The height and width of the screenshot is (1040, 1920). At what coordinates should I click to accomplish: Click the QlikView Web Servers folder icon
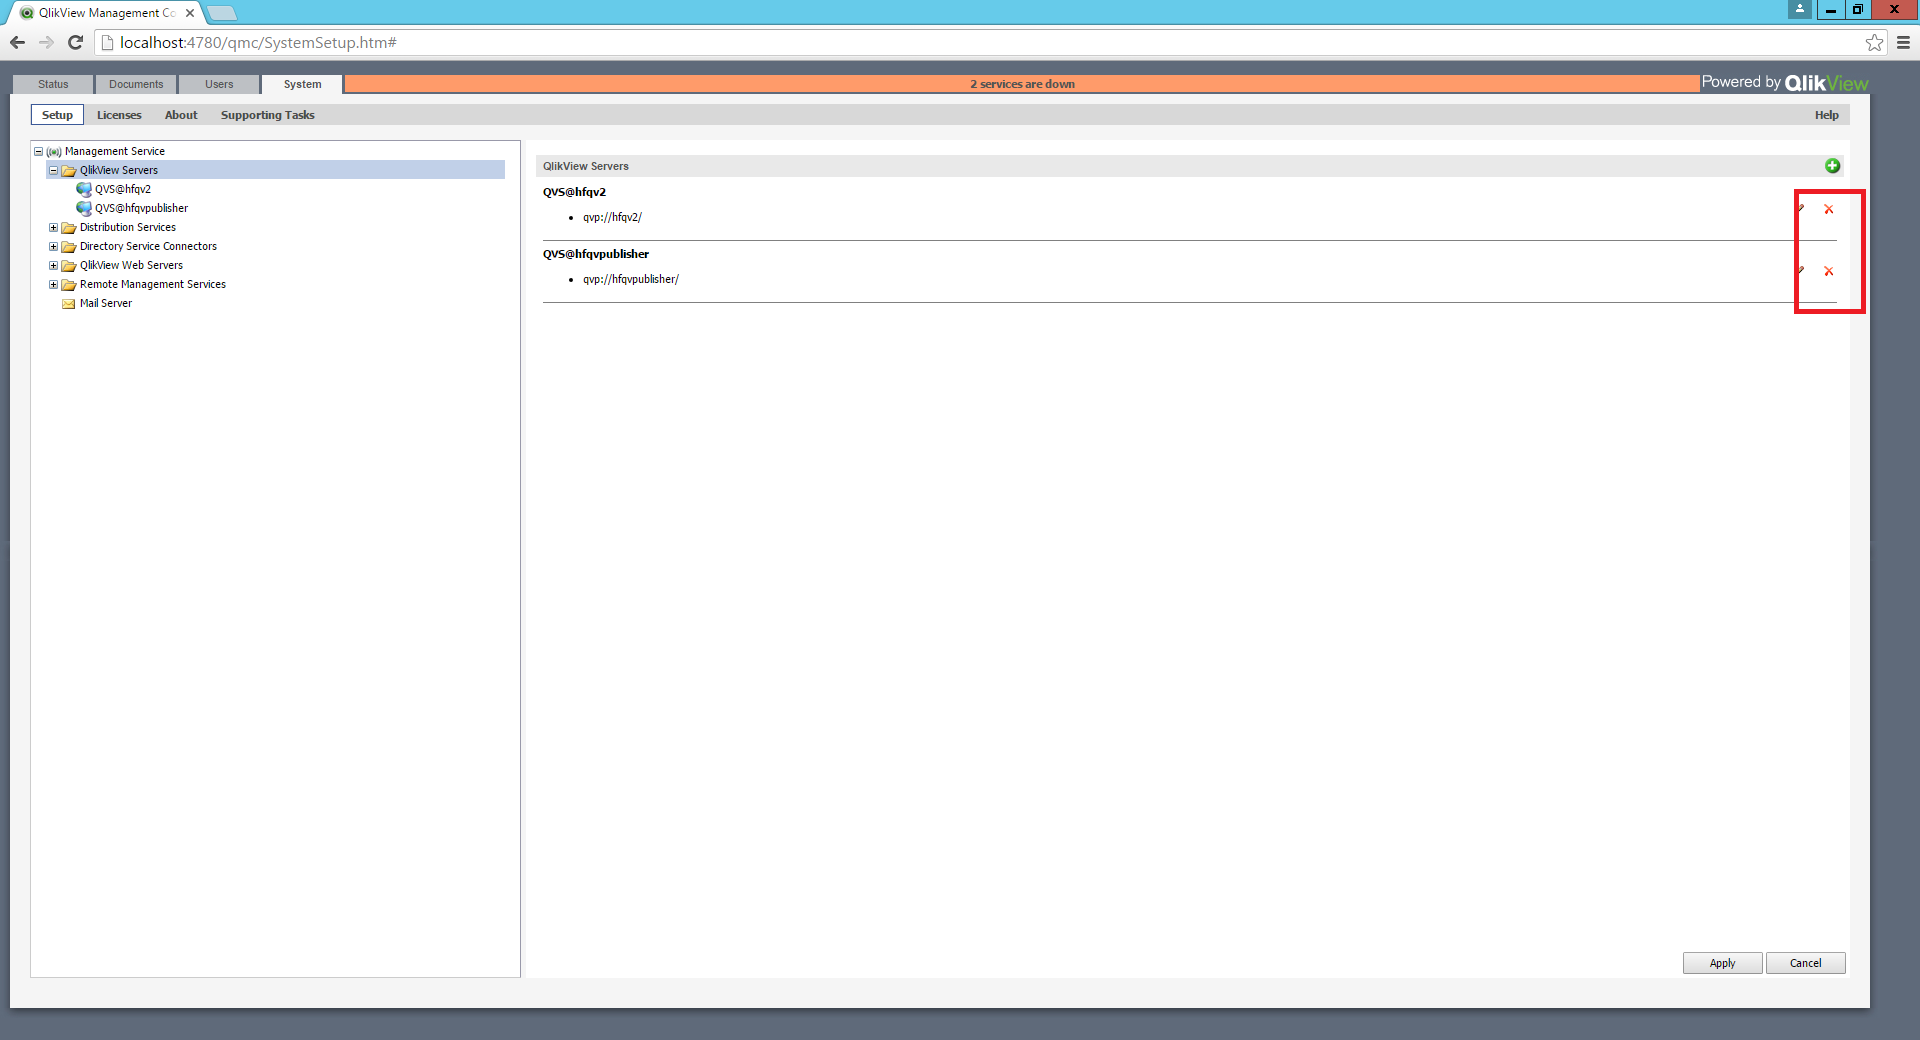pyautogui.click(x=69, y=266)
